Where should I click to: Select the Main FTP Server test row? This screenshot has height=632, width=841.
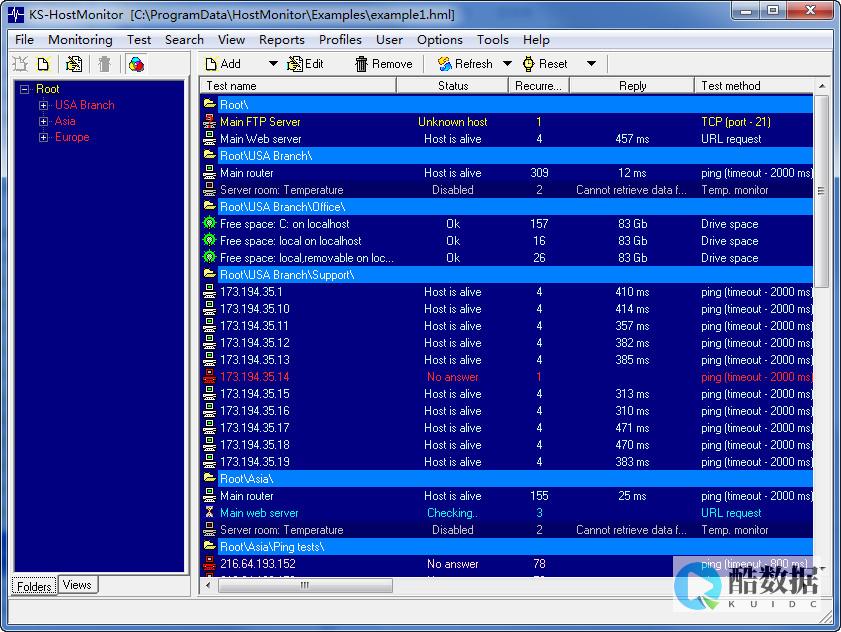tap(507, 122)
